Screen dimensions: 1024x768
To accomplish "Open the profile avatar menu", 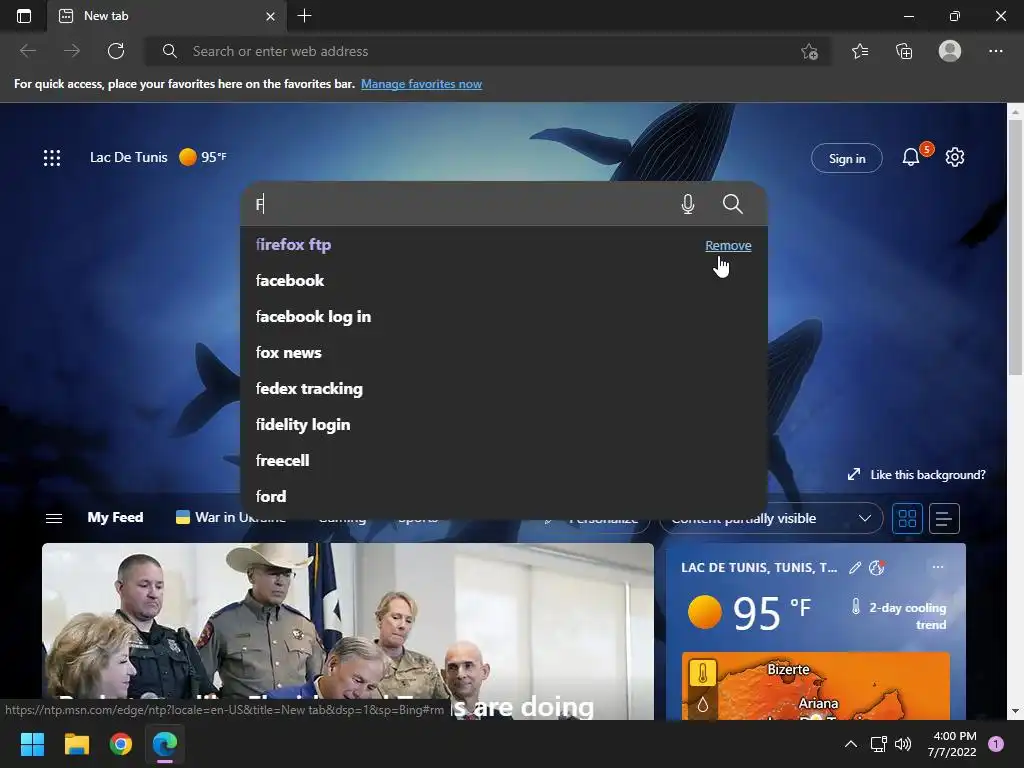I will (950, 51).
